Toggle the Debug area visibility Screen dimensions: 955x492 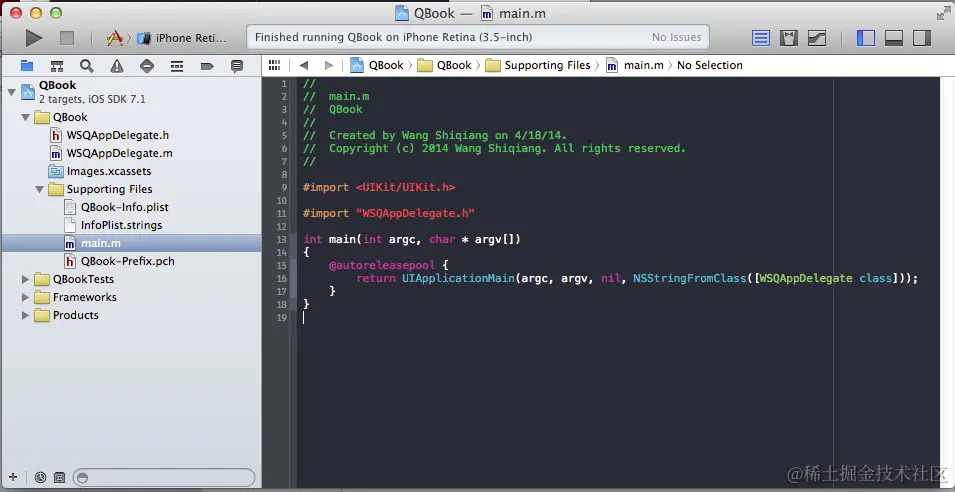point(893,38)
